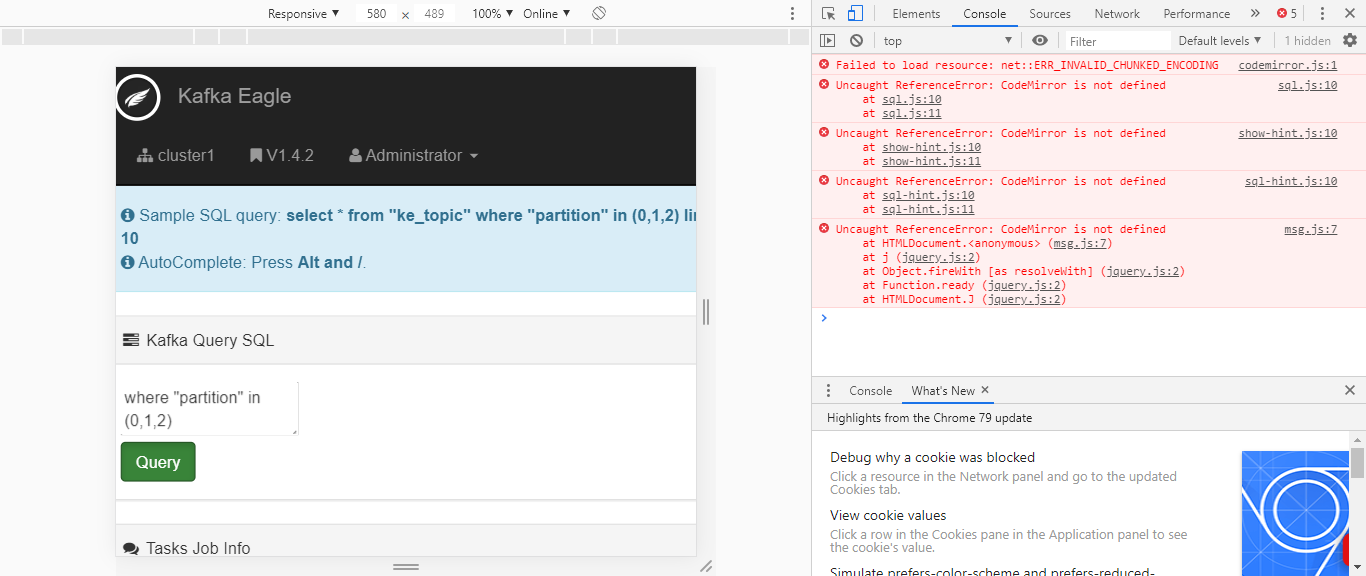Click Debug why a cookie was blocked
This screenshot has width=1366, height=576.
(x=932, y=458)
